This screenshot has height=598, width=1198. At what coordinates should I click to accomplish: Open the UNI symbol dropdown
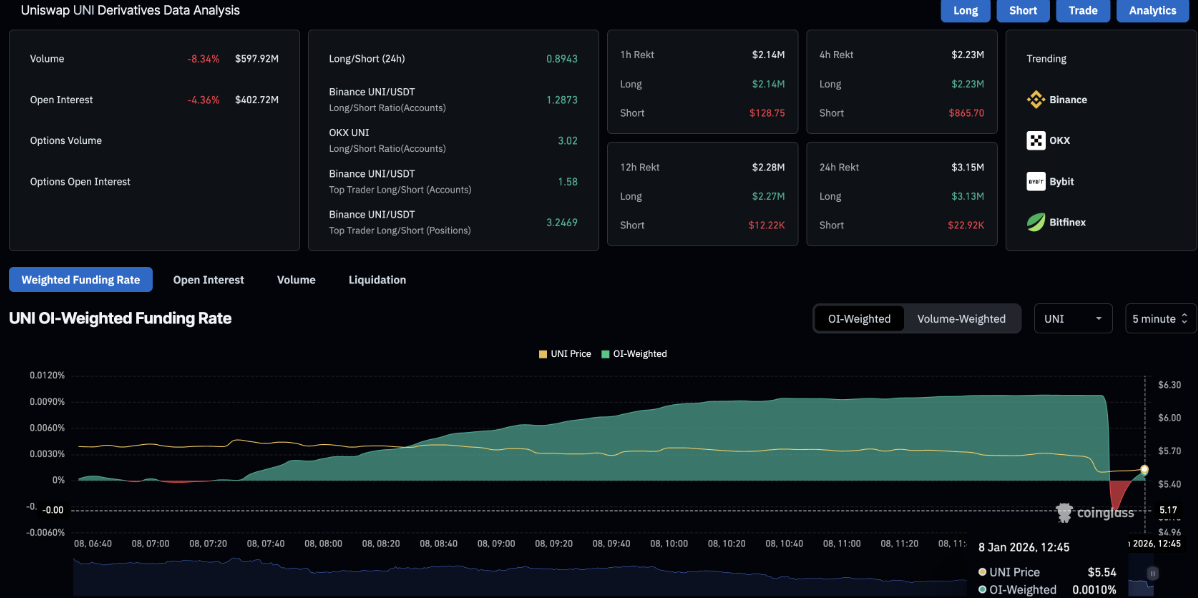pyautogui.click(x=1073, y=319)
